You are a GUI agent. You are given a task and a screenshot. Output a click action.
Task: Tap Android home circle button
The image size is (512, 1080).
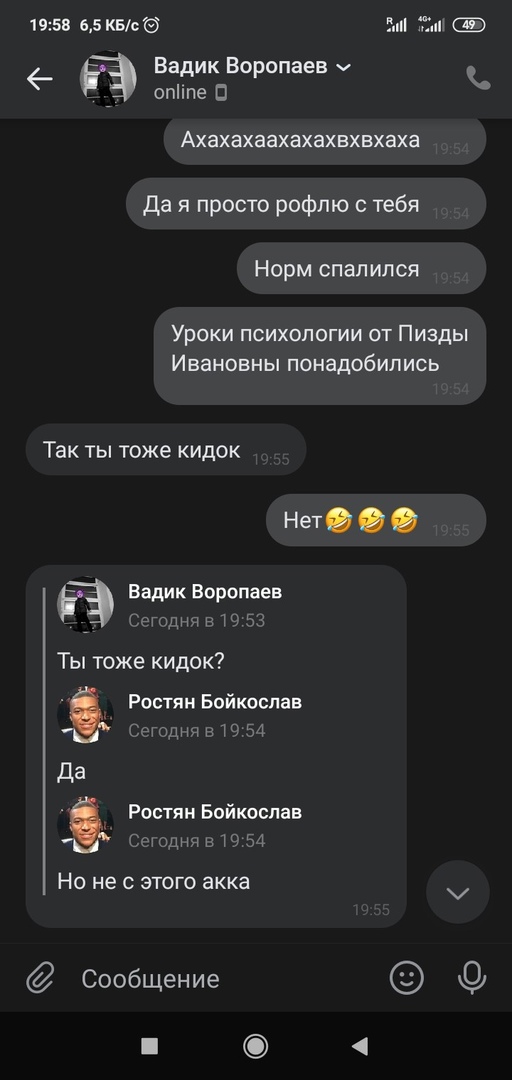(256, 1046)
